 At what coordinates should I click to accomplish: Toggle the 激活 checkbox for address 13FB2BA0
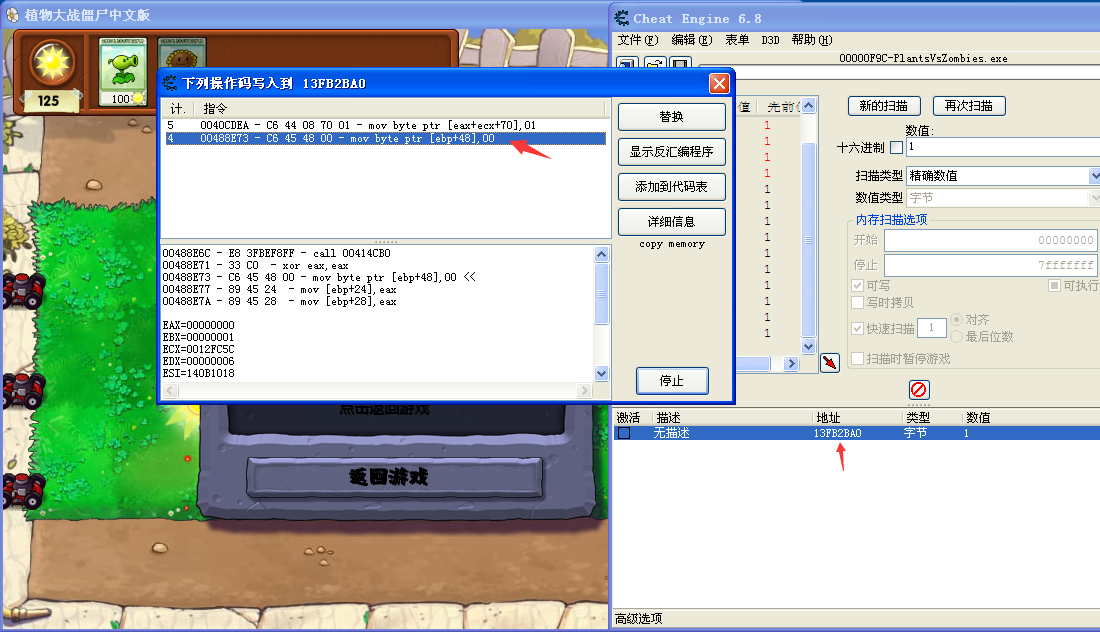[x=624, y=433]
